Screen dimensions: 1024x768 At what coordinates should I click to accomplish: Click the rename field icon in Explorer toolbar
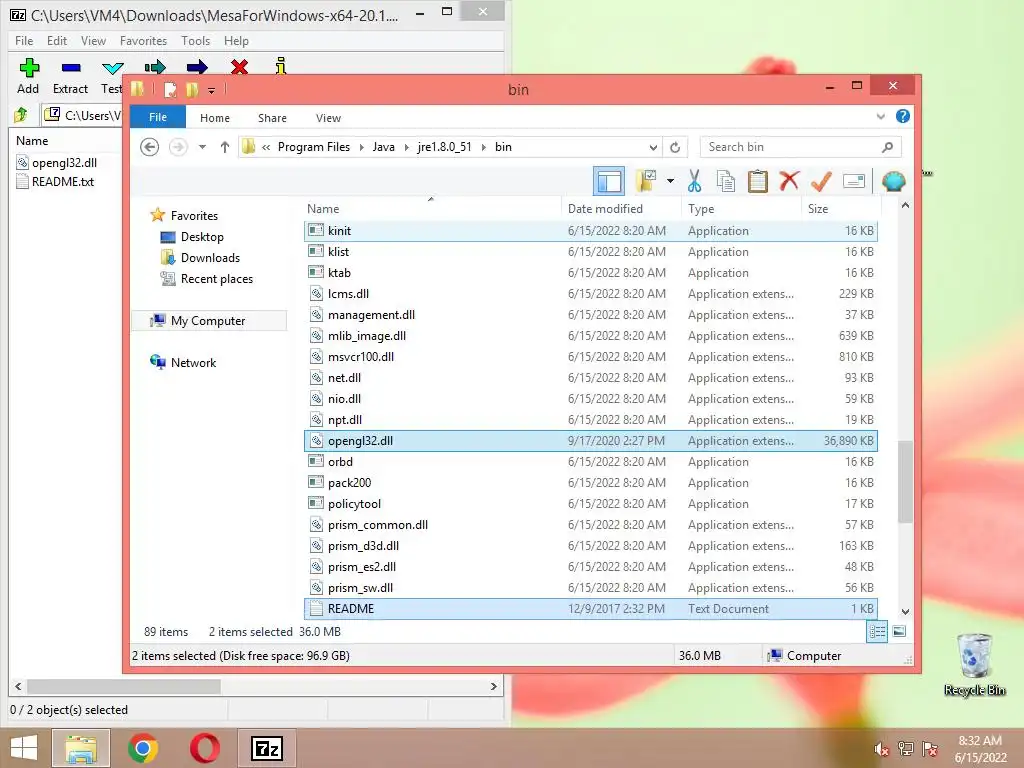click(x=854, y=181)
